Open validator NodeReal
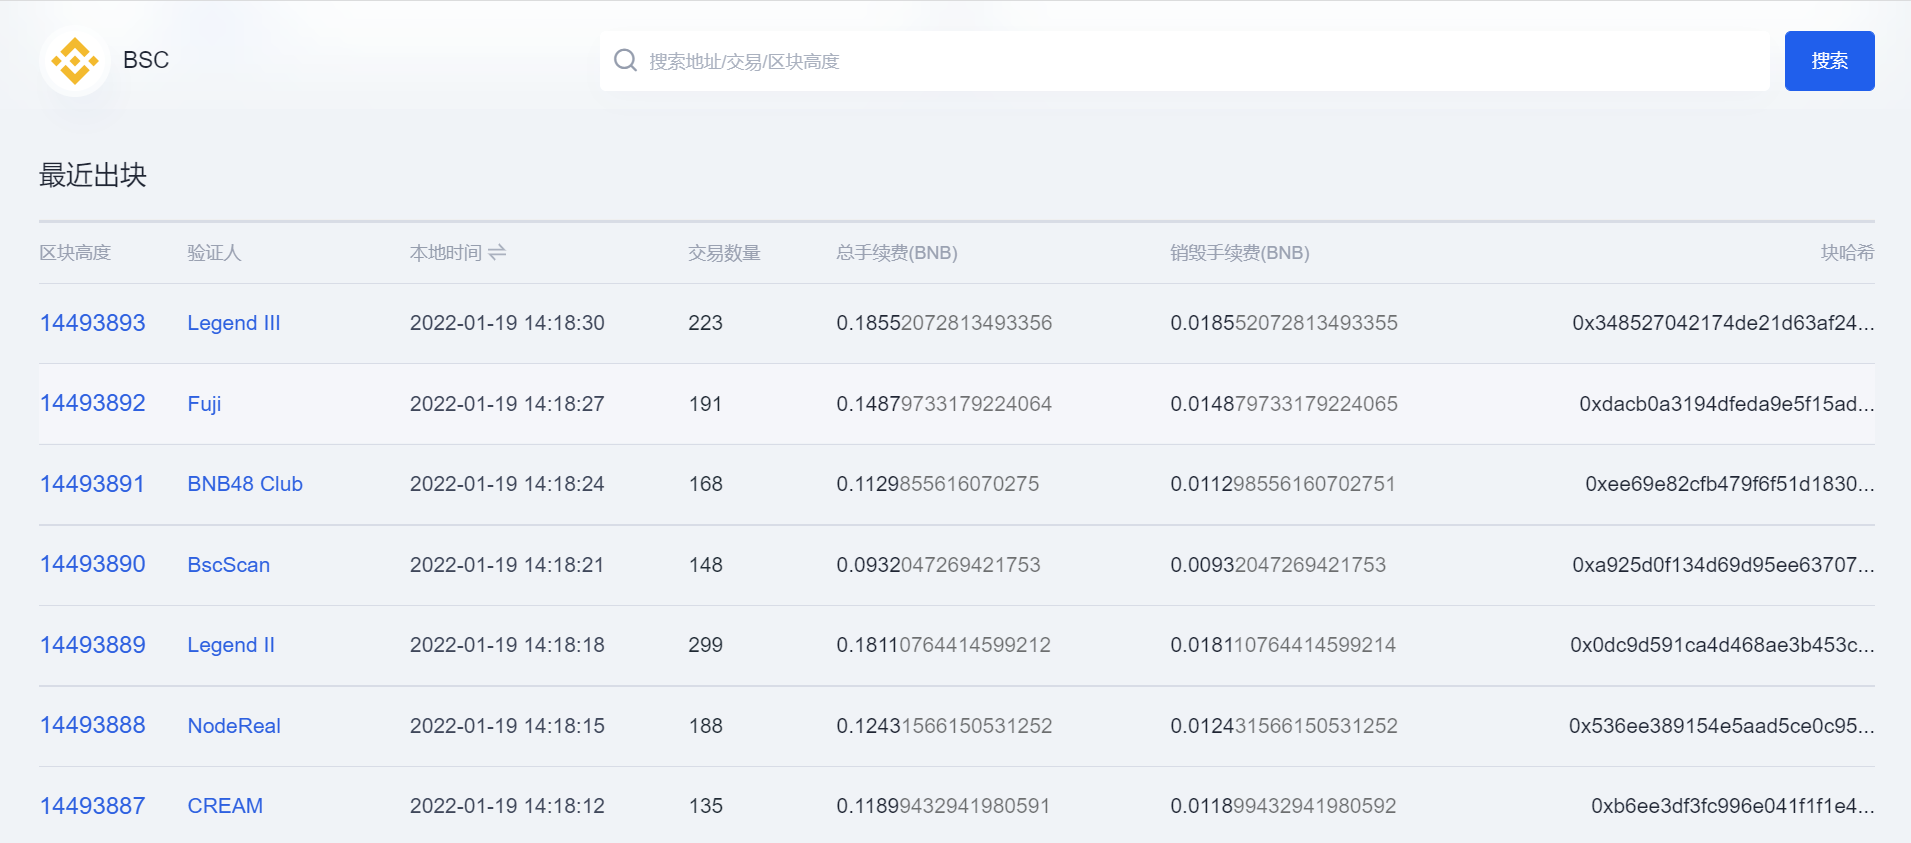The height and width of the screenshot is (843, 1911). (234, 726)
